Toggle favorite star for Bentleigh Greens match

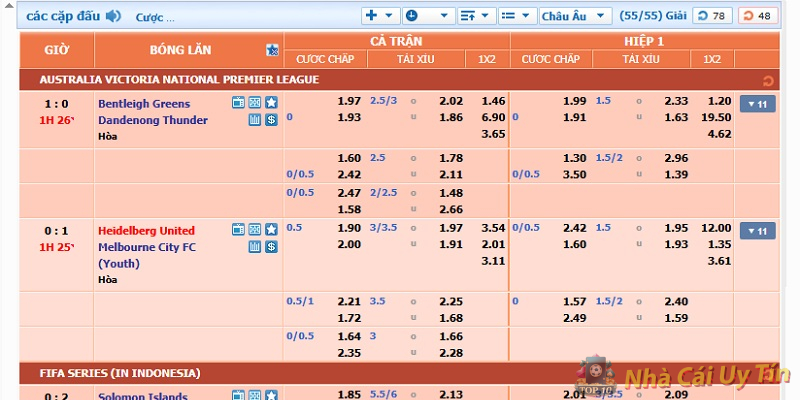click(271, 103)
